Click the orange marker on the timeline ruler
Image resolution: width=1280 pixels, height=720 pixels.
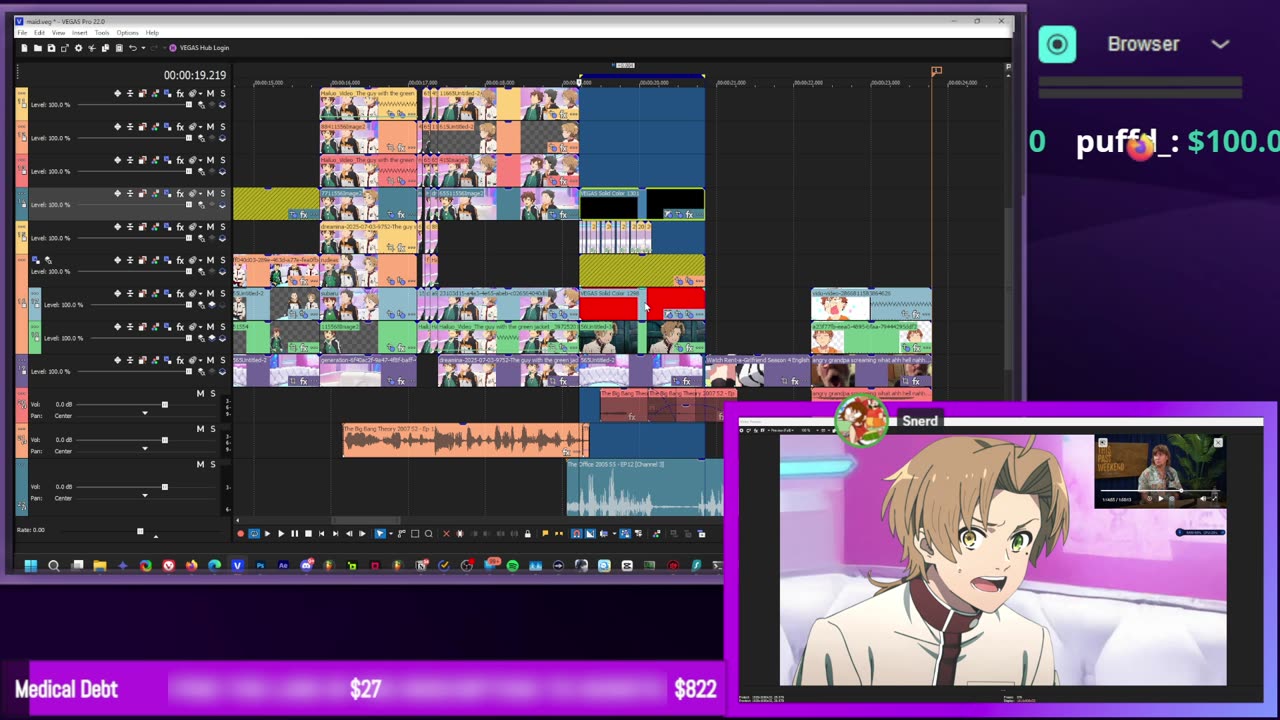coord(936,71)
